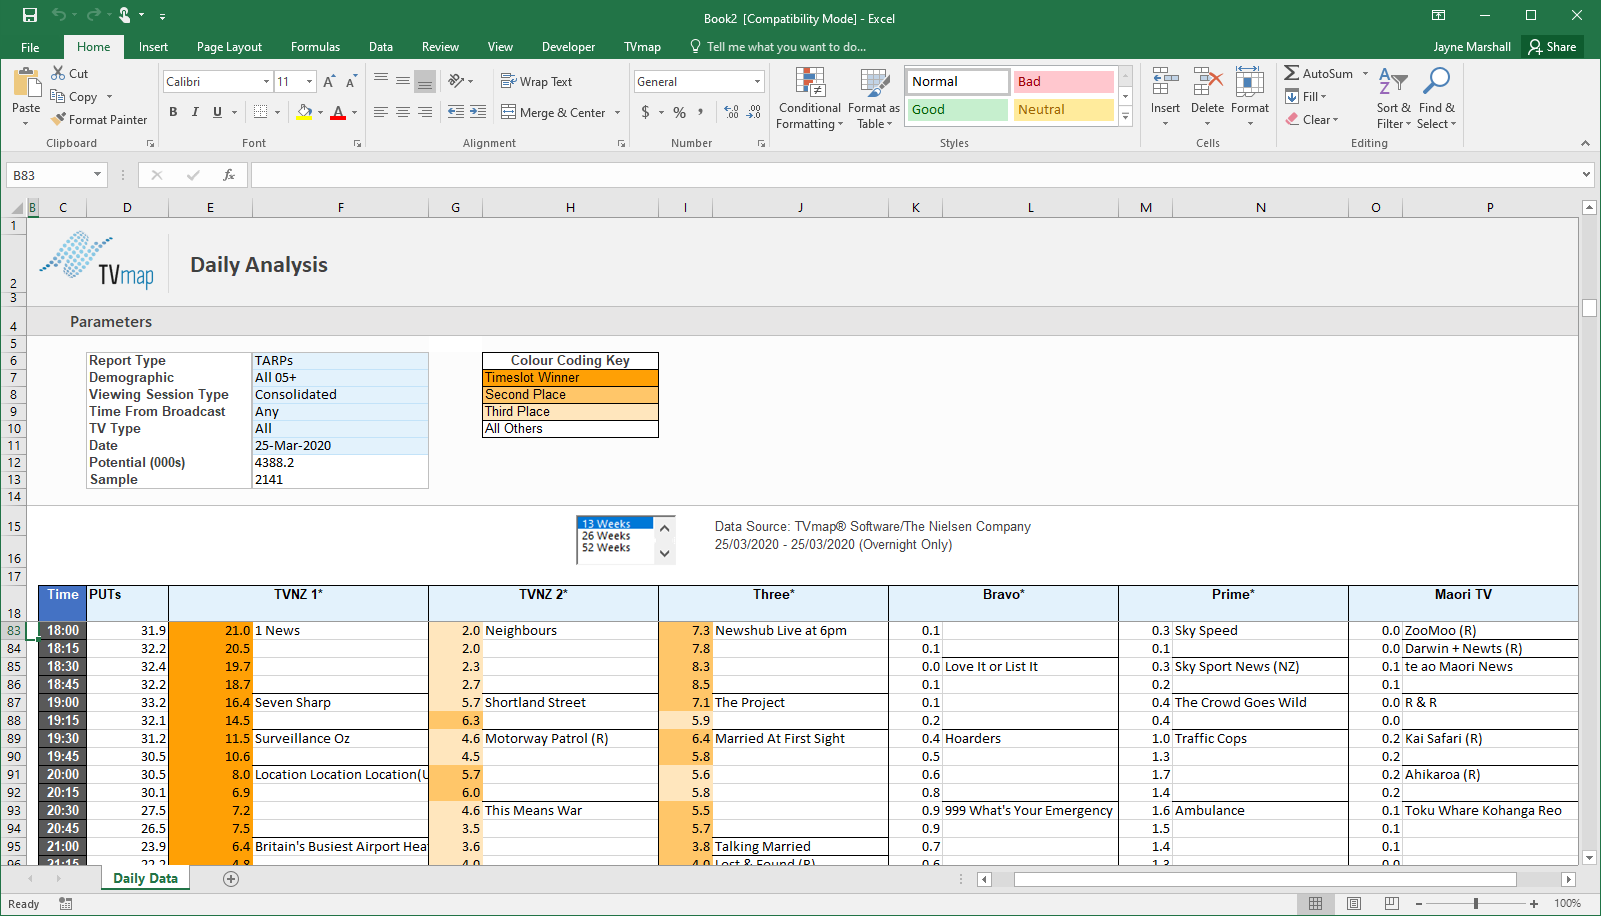Click the Copy icon
The image size is (1601, 916).
point(58,97)
